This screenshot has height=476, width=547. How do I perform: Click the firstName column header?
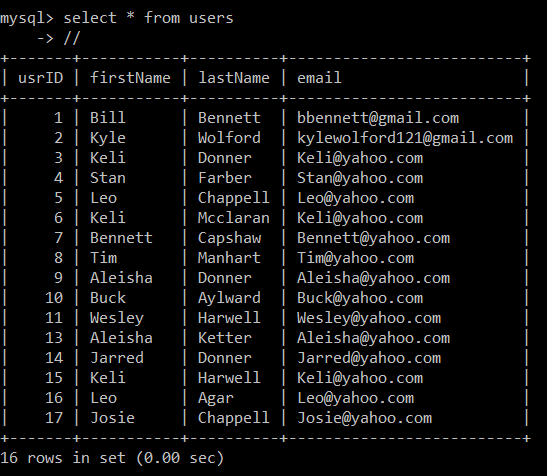[130, 78]
